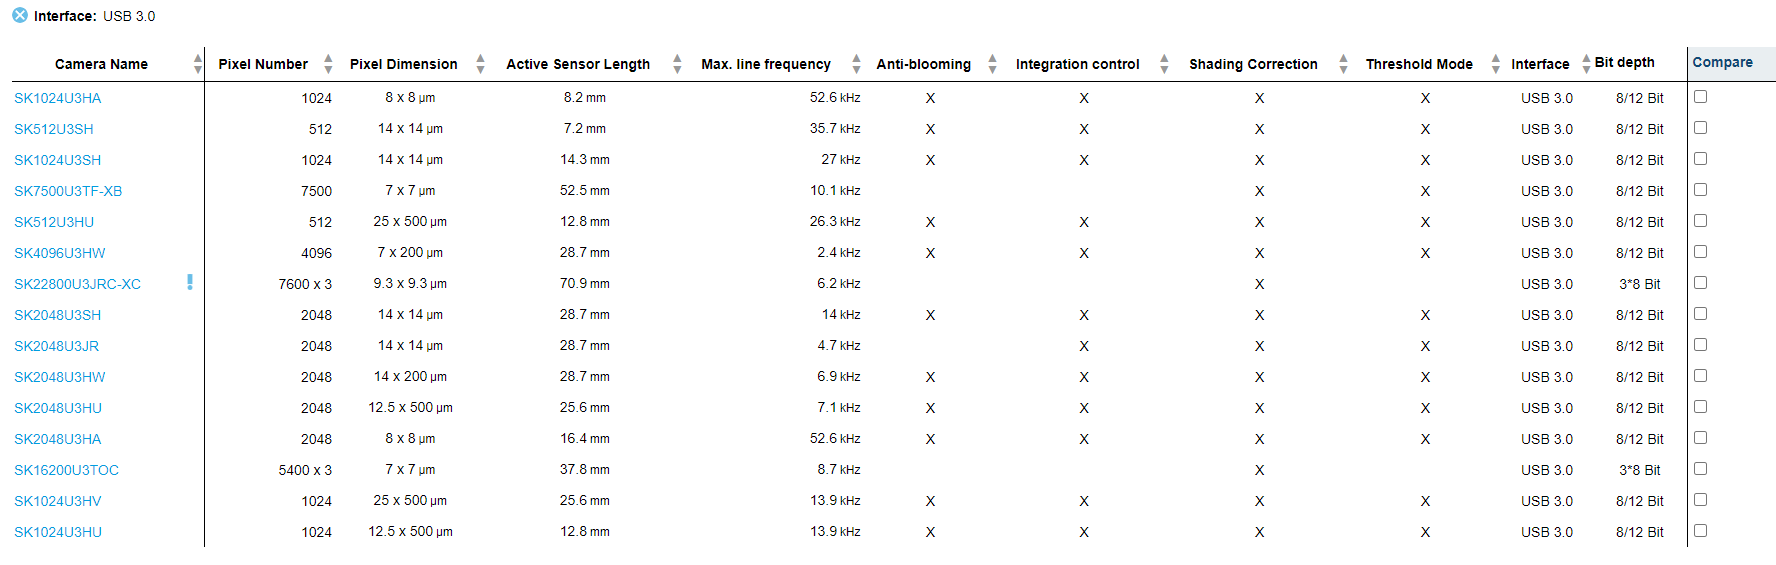Click the Integration control sort arrows

pos(1164,64)
